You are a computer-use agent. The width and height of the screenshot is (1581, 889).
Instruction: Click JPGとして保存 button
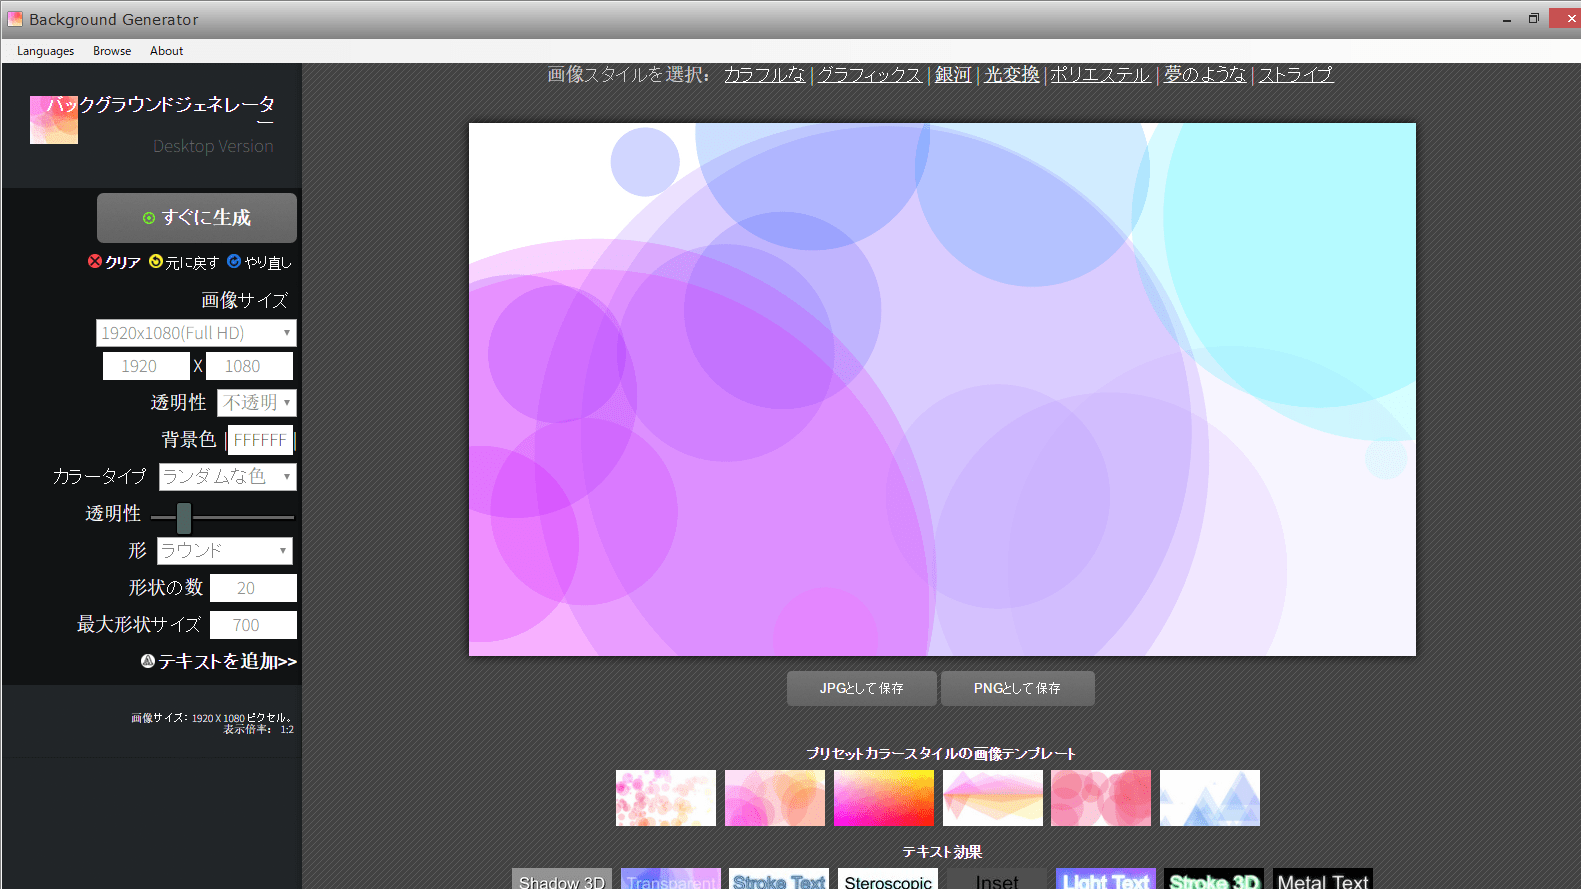click(862, 688)
